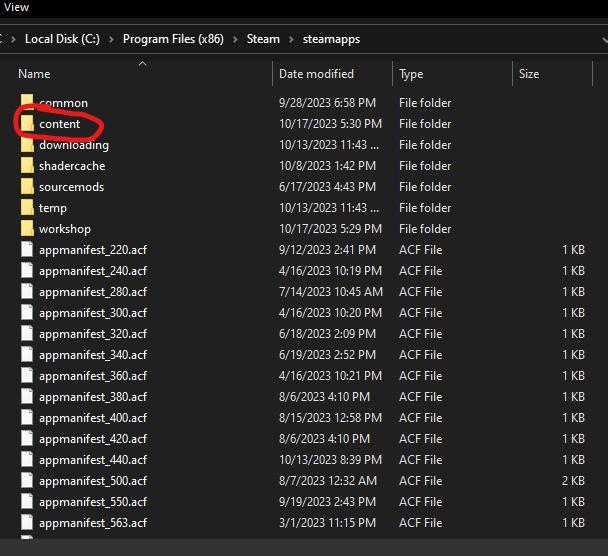Click the '2 KB' size of appmanifest_500.acf

click(x=573, y=480)
